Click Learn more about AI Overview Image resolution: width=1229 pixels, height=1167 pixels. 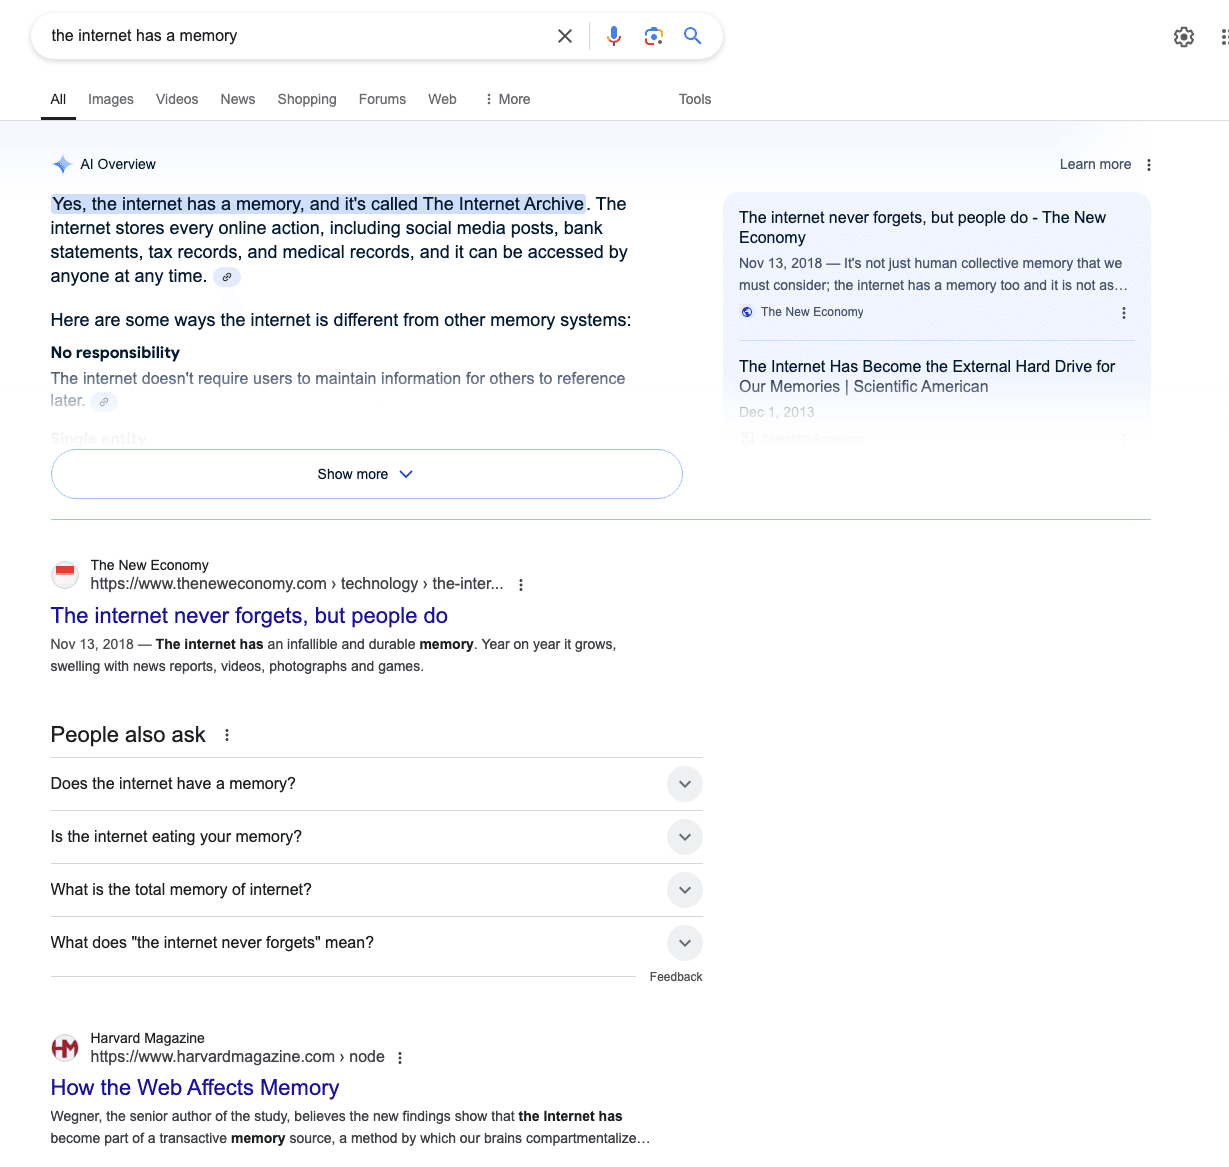1095,164
